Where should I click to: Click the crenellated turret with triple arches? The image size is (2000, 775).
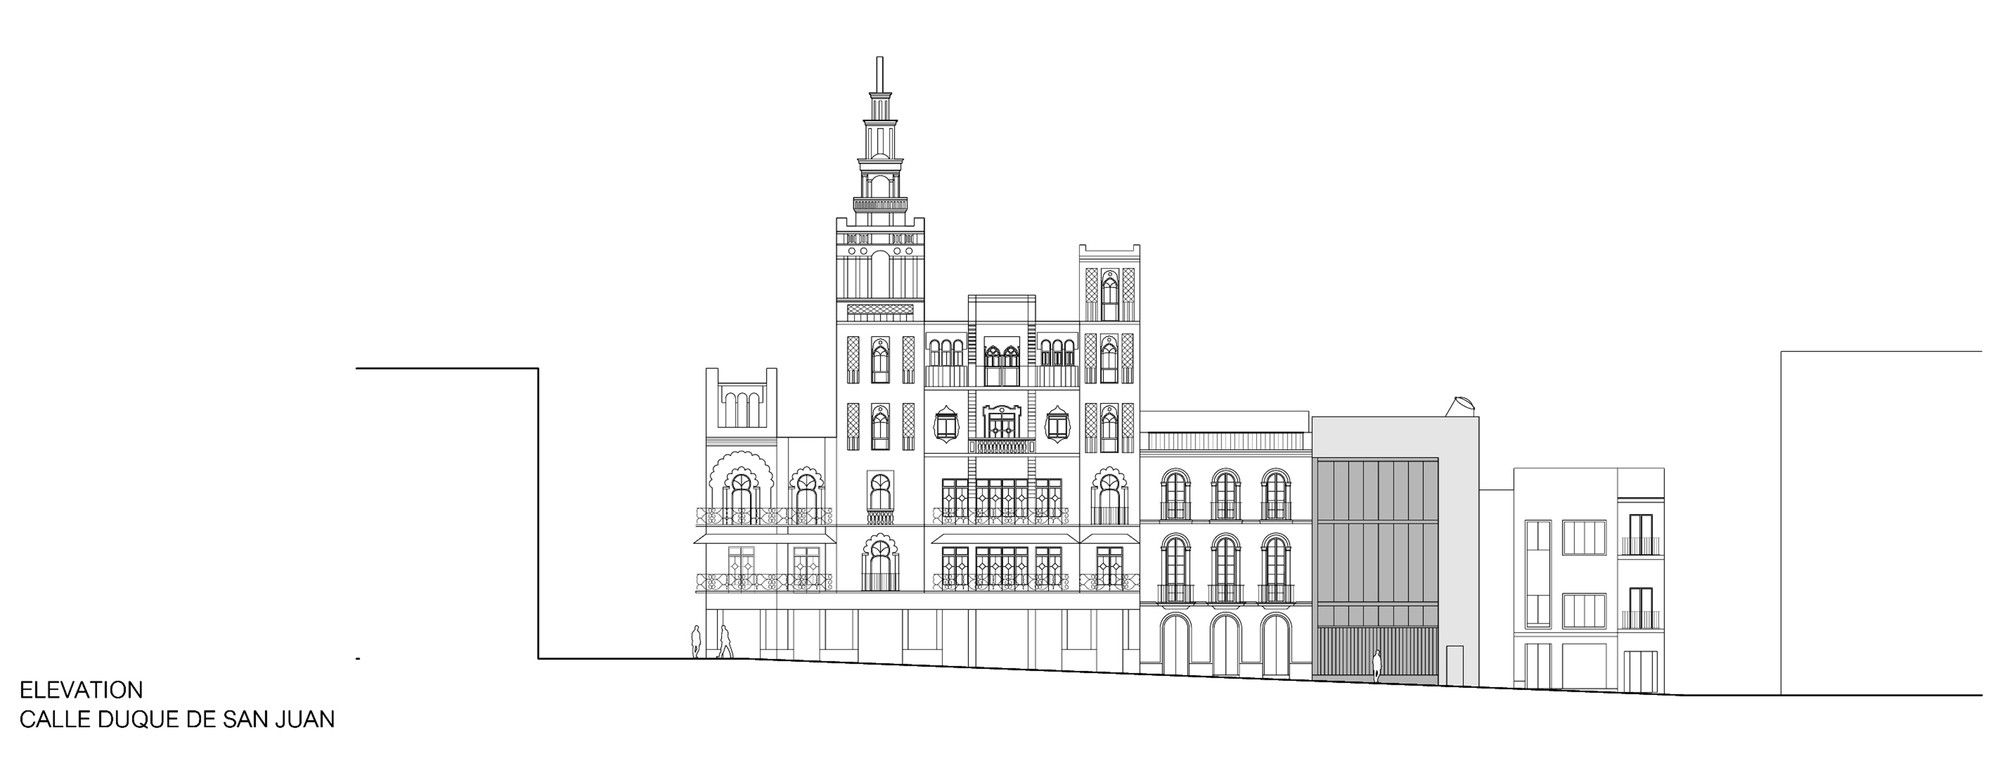(741, 402)
